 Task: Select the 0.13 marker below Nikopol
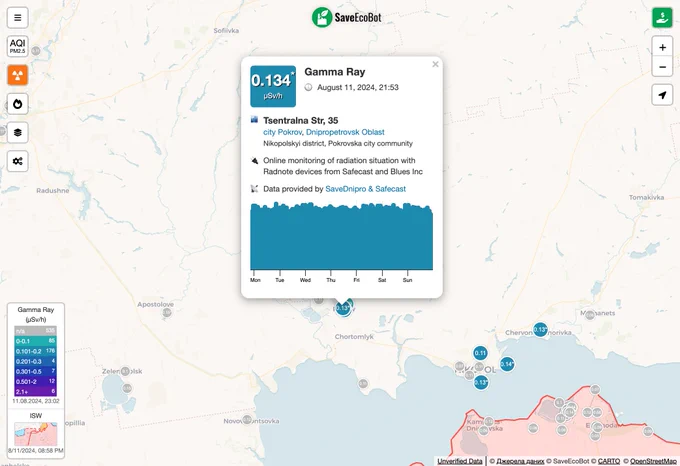(x=481, y=382)
